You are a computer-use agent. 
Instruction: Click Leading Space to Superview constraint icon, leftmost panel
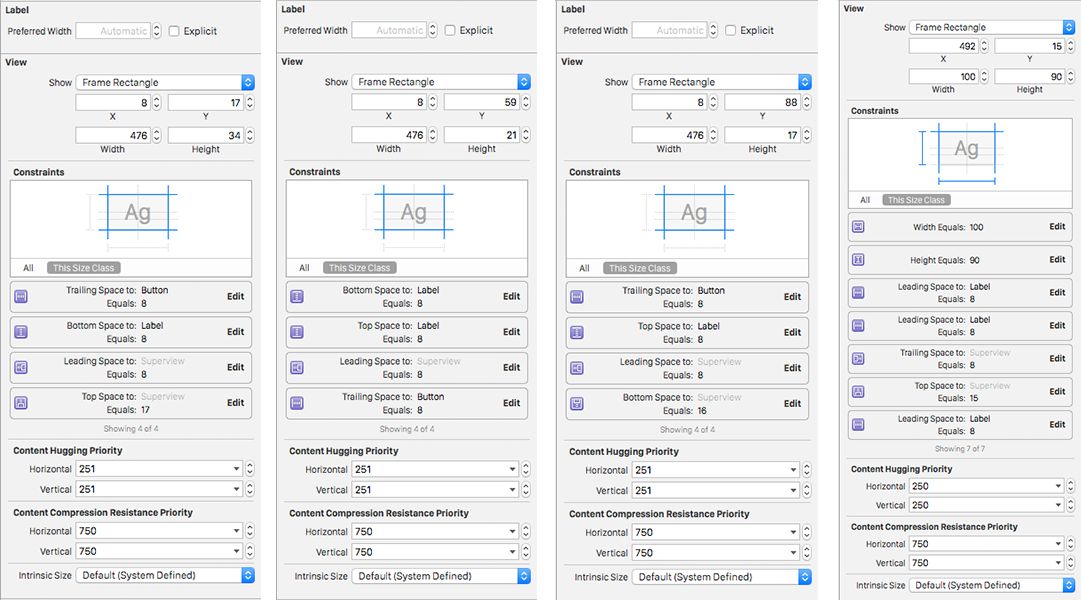[x=21, y=368]
